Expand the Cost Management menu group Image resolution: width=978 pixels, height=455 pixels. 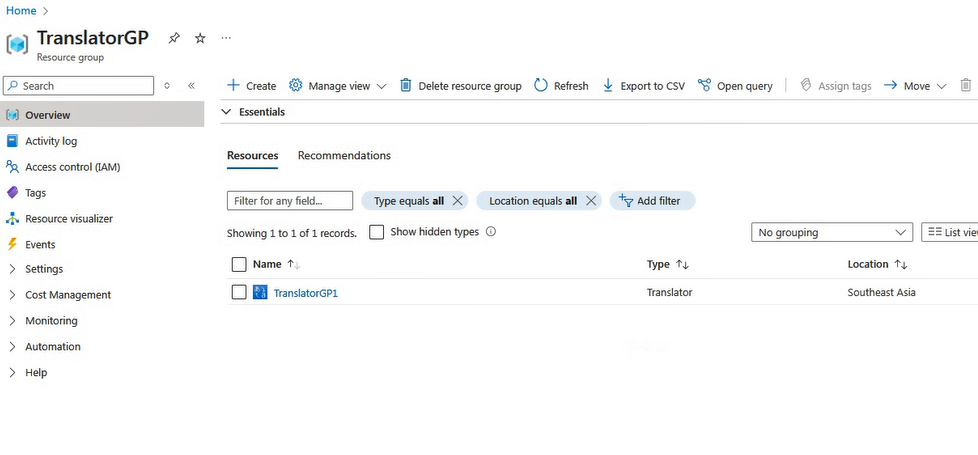click(x=12, y=295)
